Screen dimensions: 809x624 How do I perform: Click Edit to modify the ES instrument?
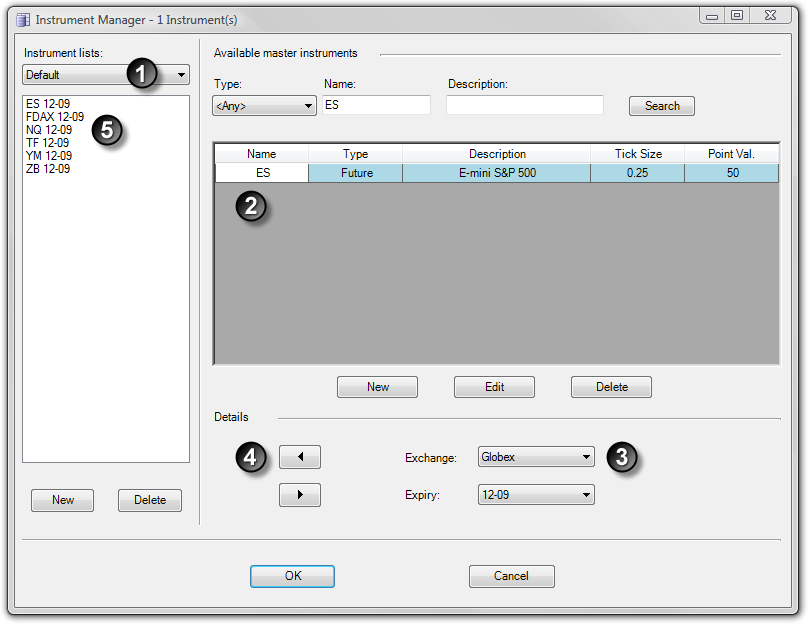pyautogui.click(x=494, y=387)
